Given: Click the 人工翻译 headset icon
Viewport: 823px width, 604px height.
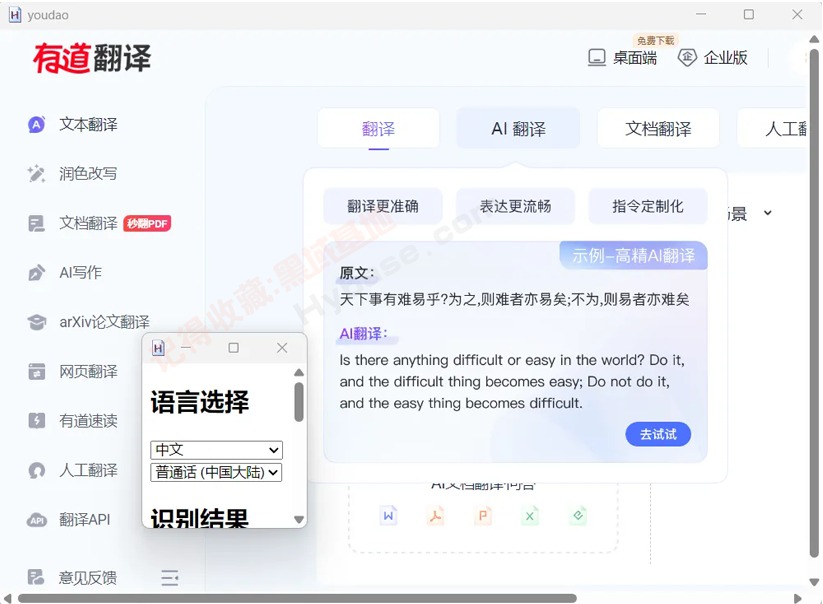Looking at the screenshot, I should 36,470.
